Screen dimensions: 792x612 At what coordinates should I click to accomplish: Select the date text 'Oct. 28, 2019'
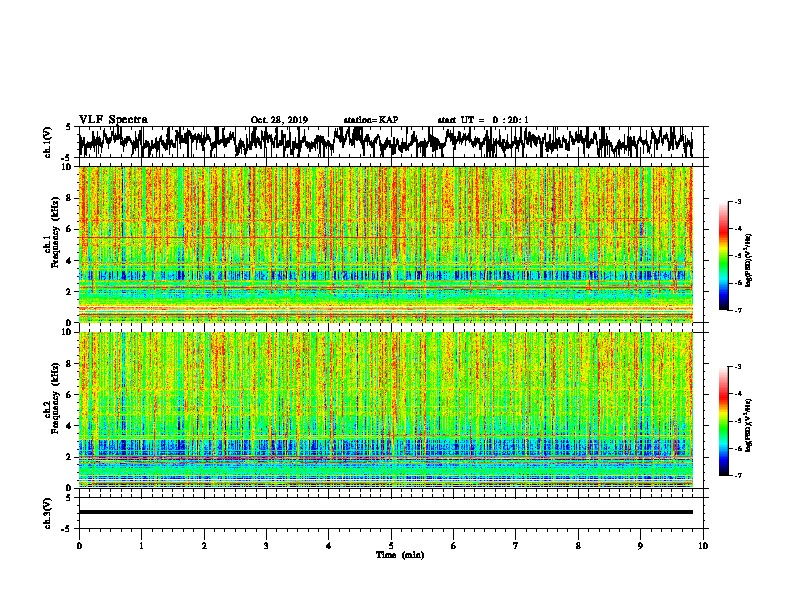click(x=279, y=120)
